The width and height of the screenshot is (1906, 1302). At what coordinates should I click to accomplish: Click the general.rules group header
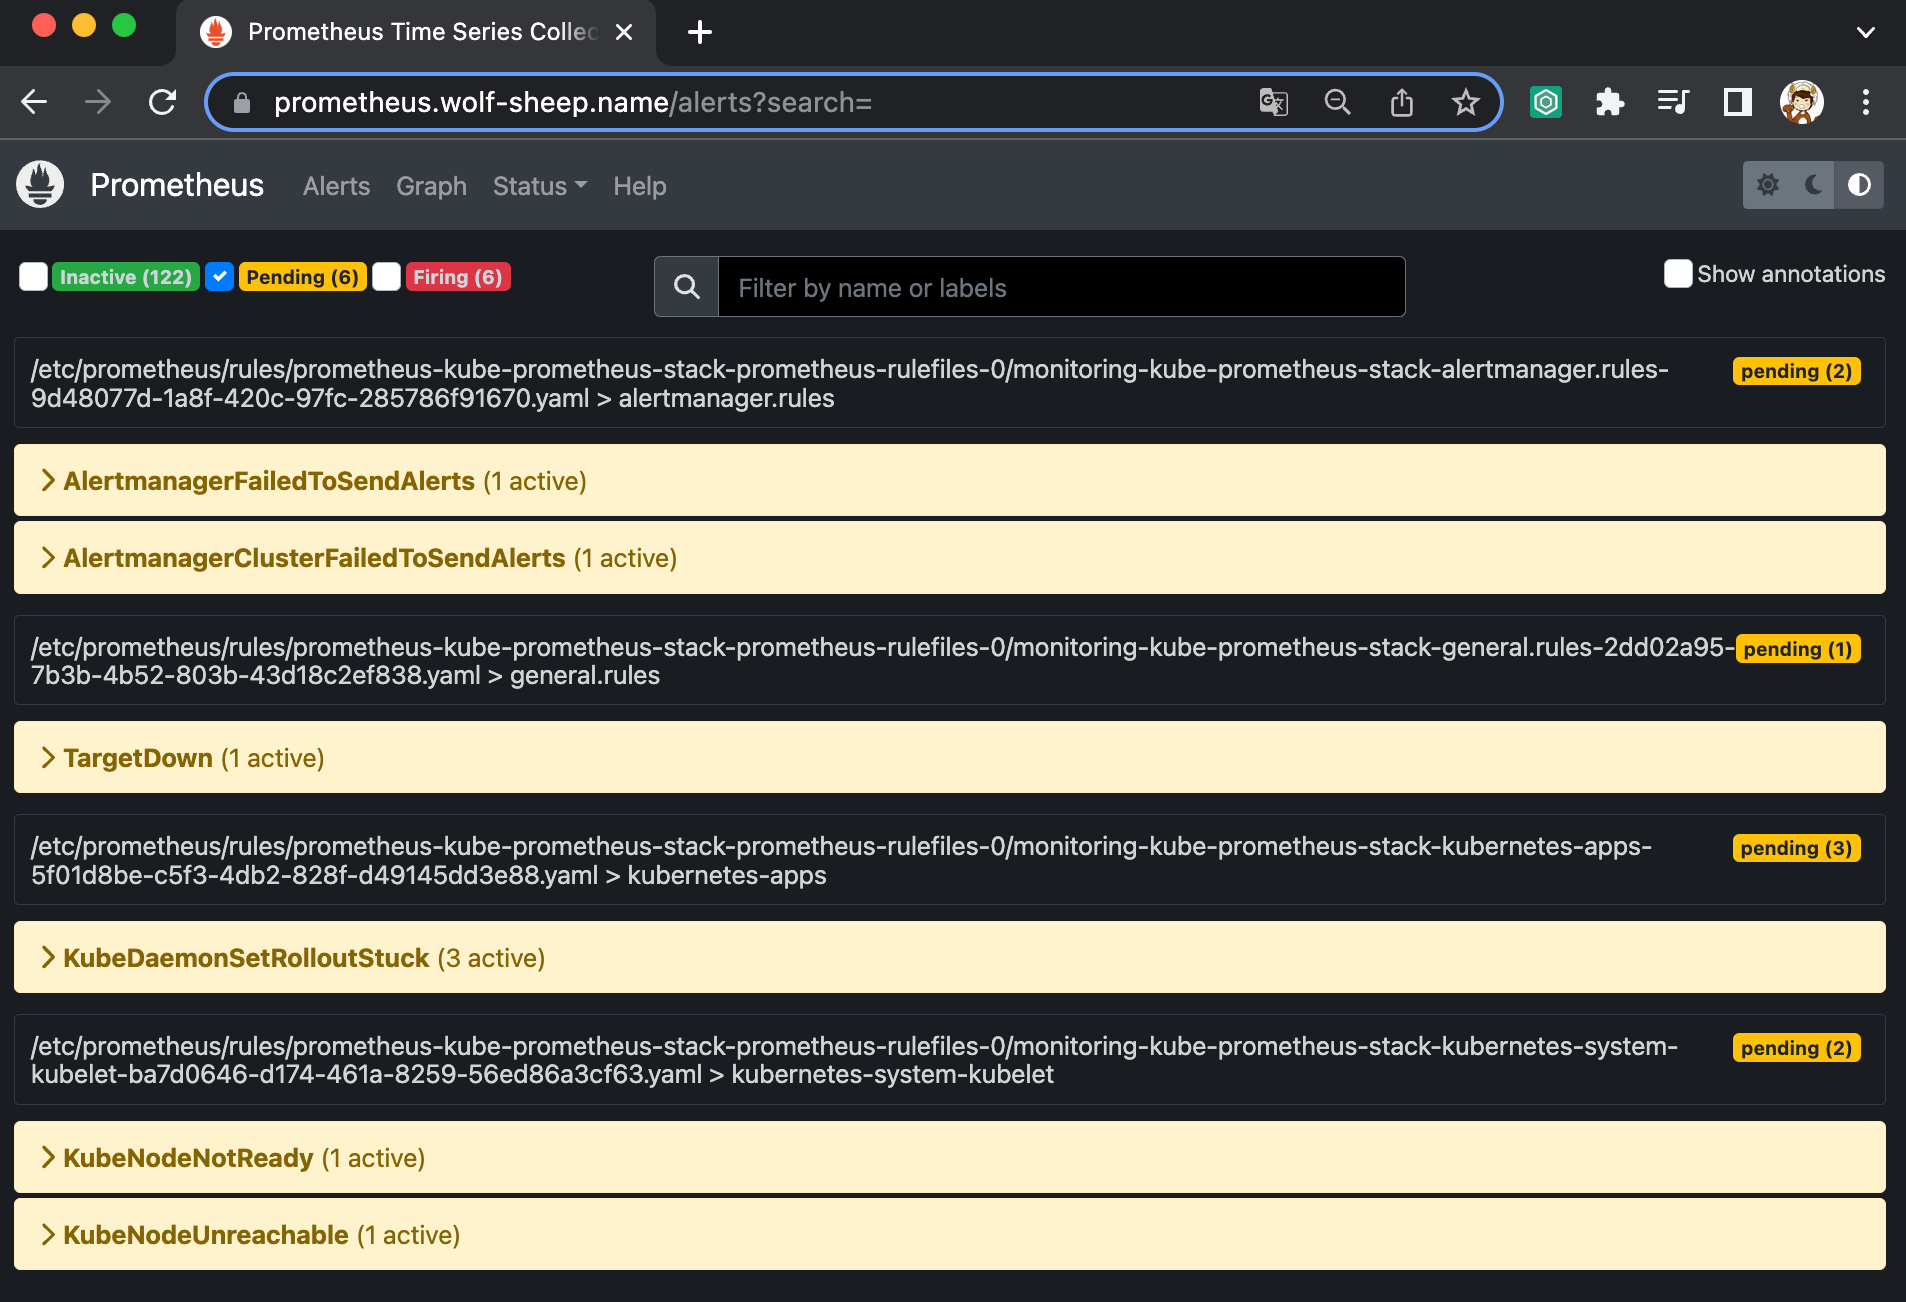pos(949,660)
